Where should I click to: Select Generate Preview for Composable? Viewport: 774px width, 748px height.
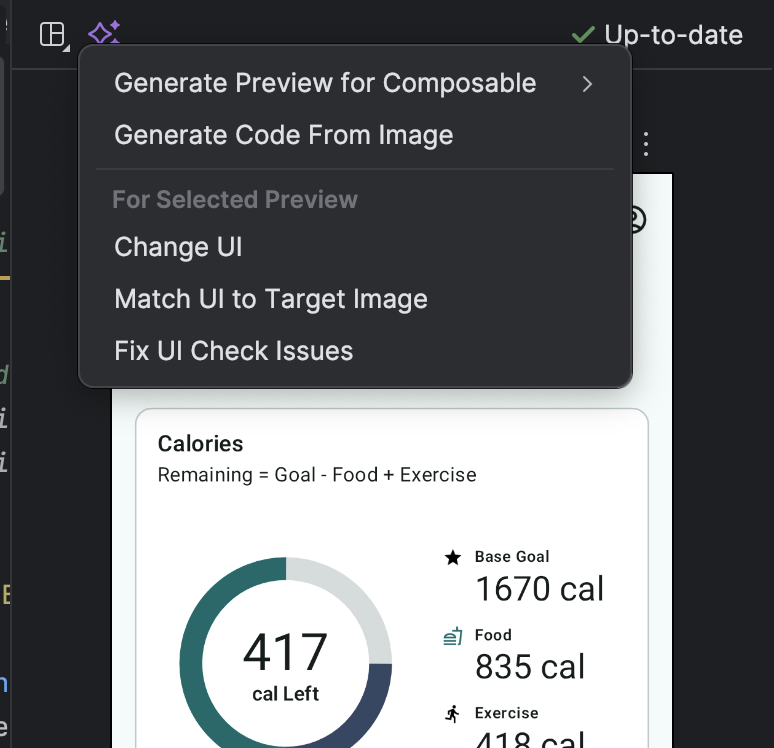(x=325, y=84)
